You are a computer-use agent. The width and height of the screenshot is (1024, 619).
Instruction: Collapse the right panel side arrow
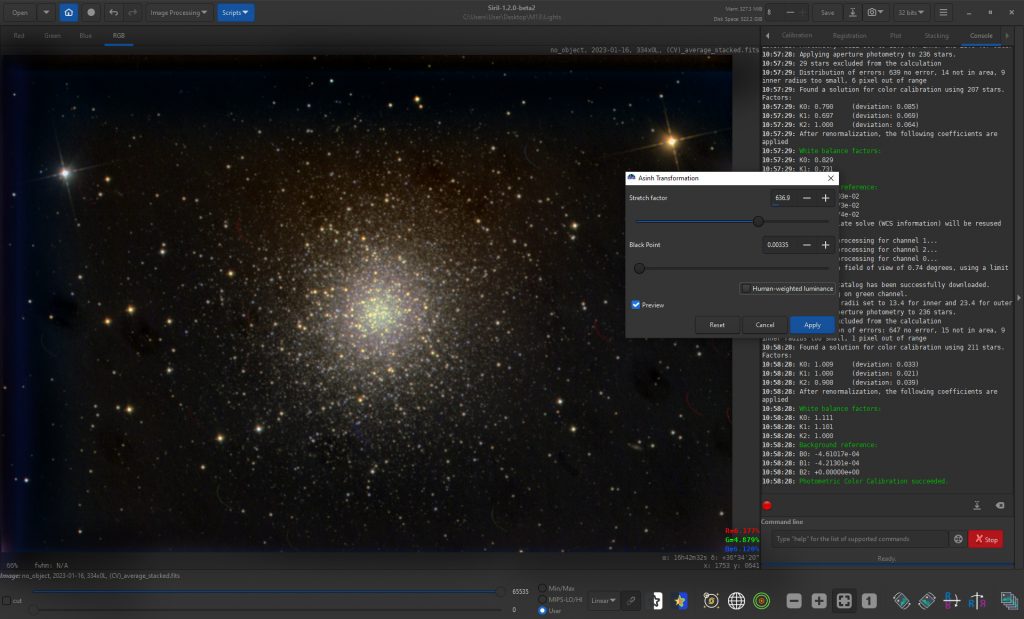coord(1019,298)
